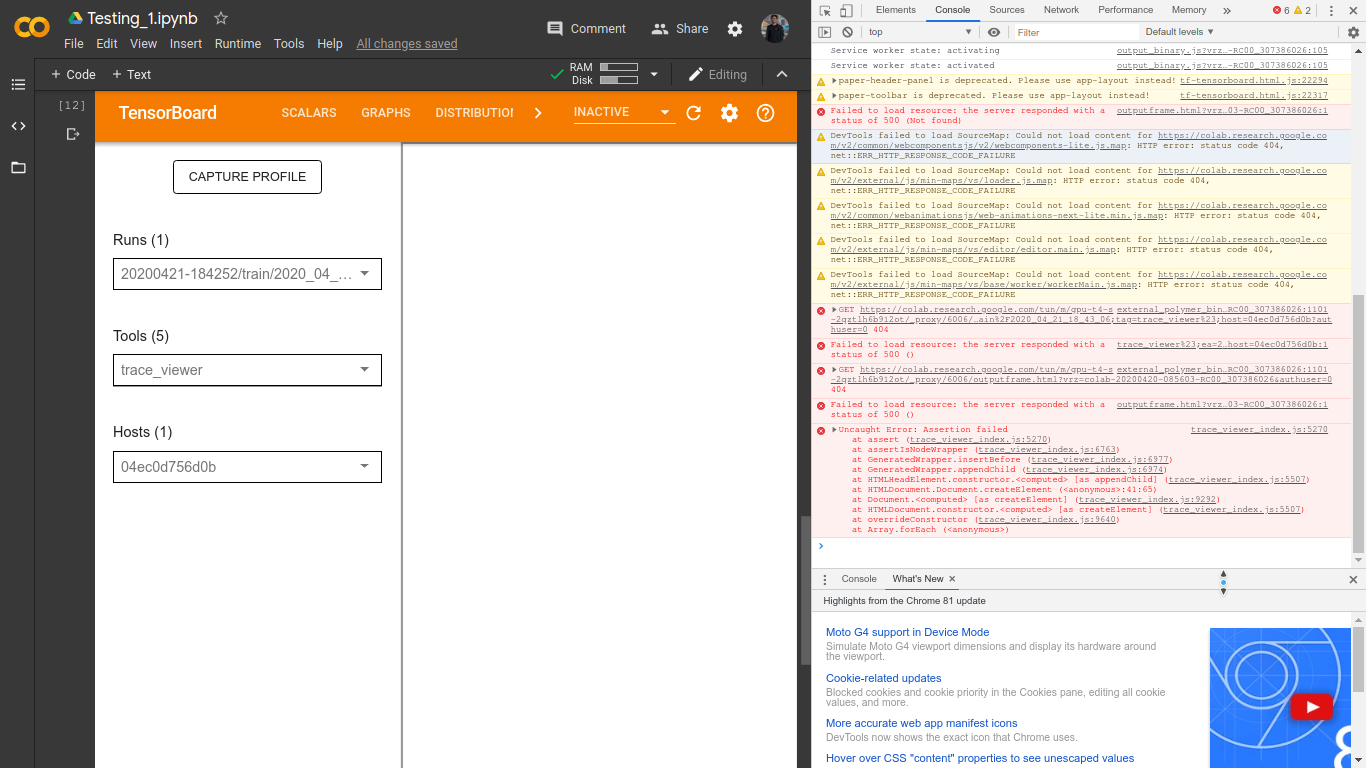Add a Code cell

pos(73,74)
